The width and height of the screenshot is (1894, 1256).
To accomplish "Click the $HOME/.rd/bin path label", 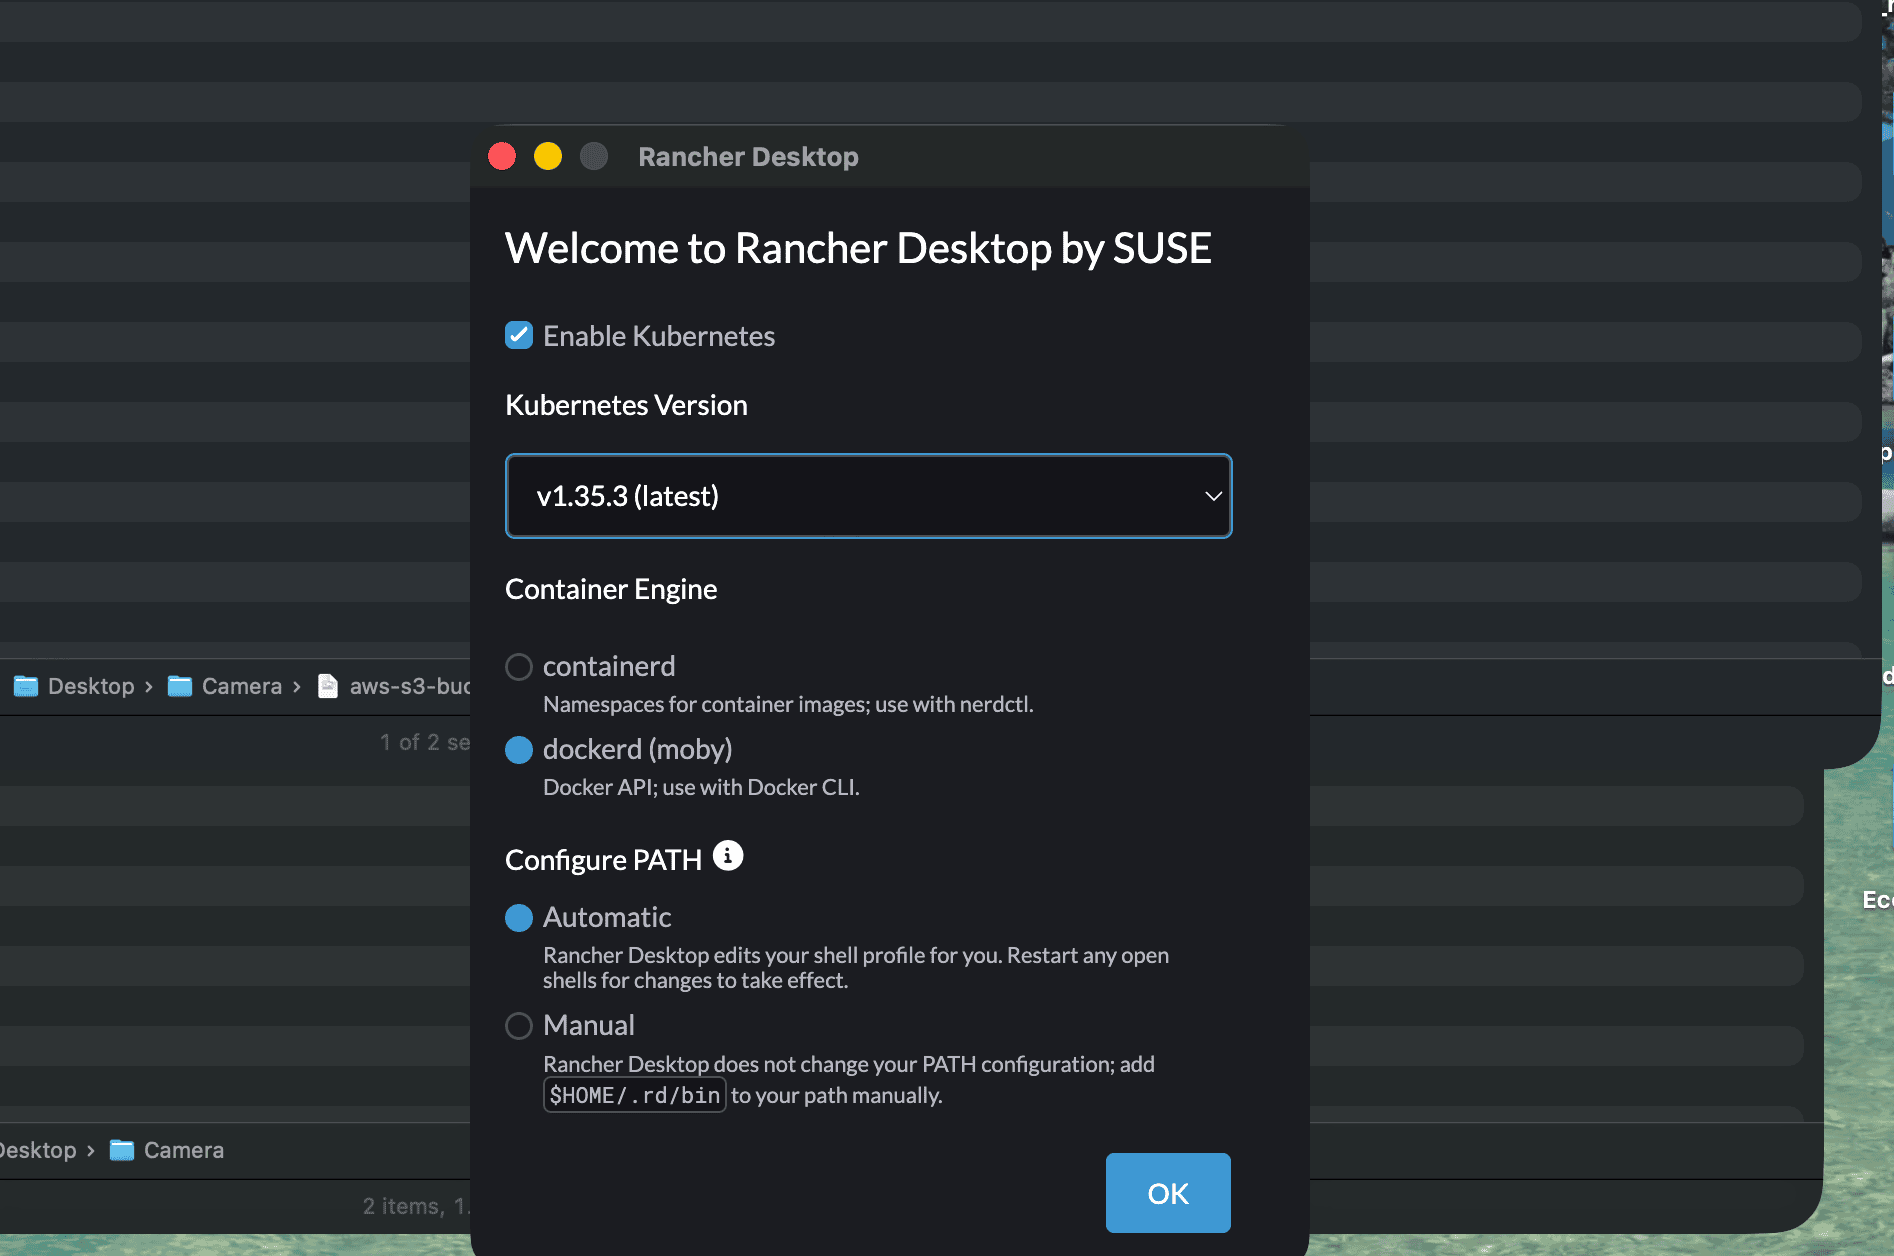I will 634,1094.
